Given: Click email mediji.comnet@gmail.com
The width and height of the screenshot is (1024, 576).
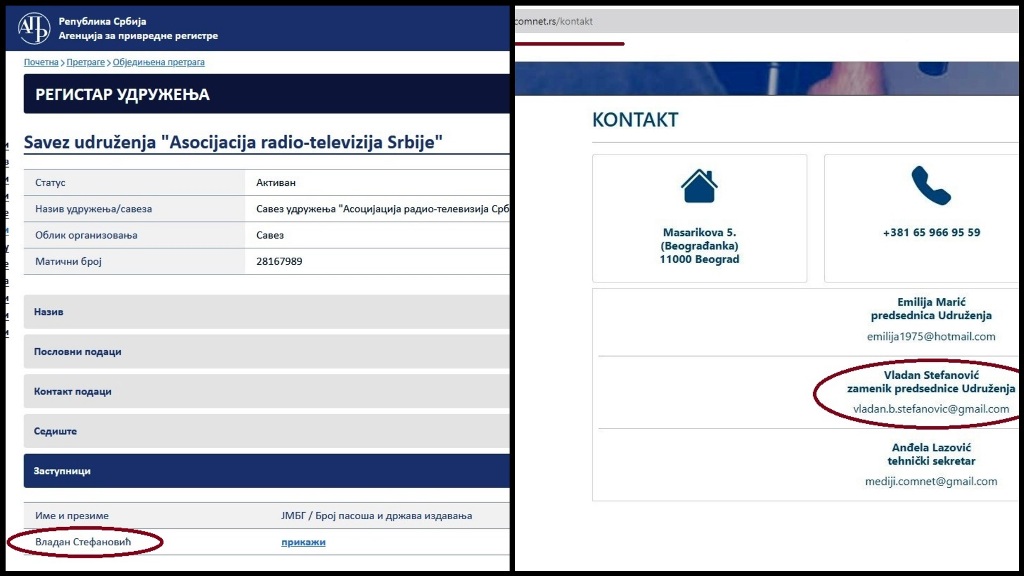Looking at the screenshot, I should (x=931, y=481).
